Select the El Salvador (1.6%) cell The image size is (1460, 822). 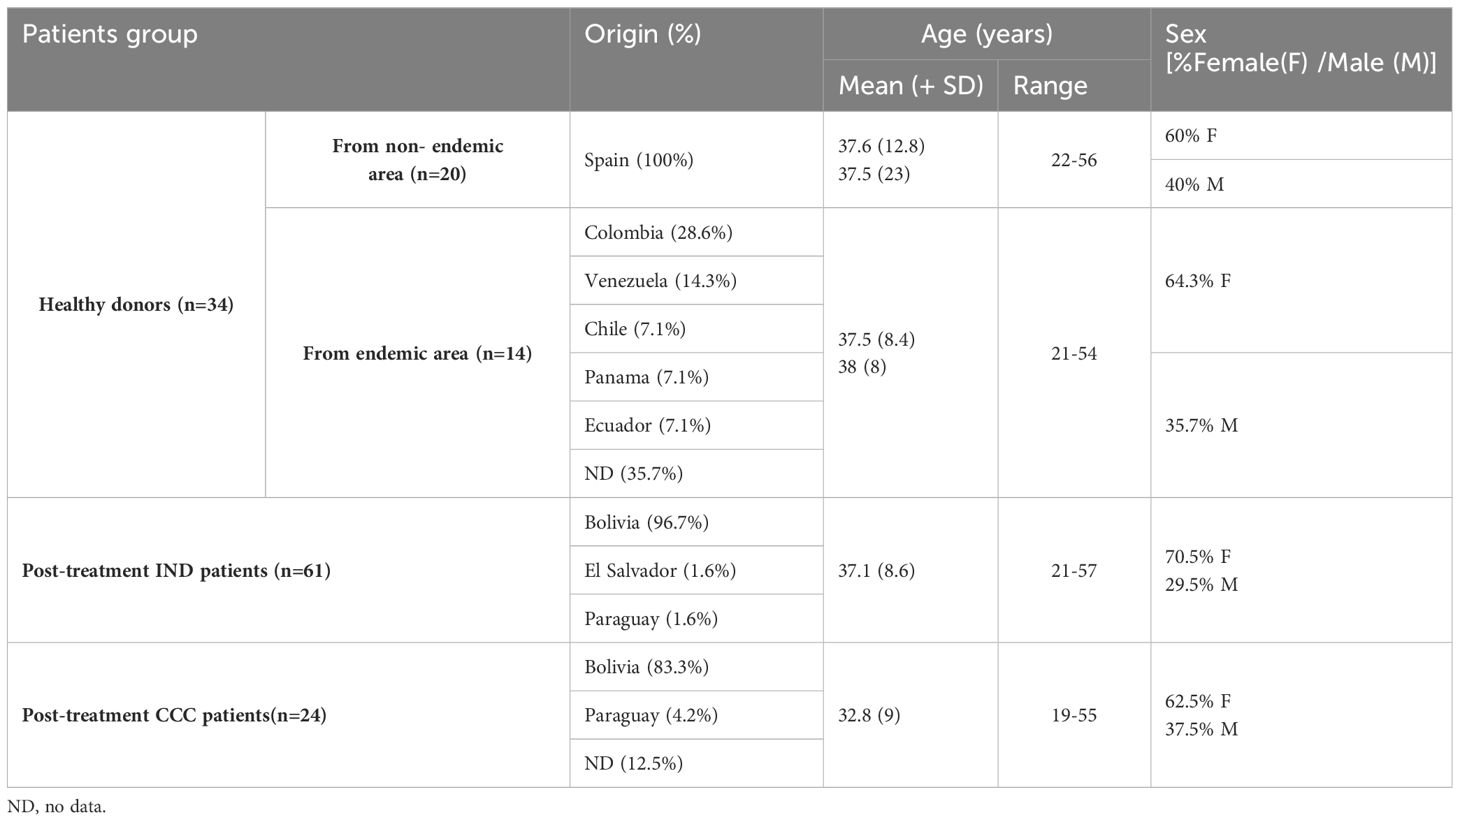point(697,570)
